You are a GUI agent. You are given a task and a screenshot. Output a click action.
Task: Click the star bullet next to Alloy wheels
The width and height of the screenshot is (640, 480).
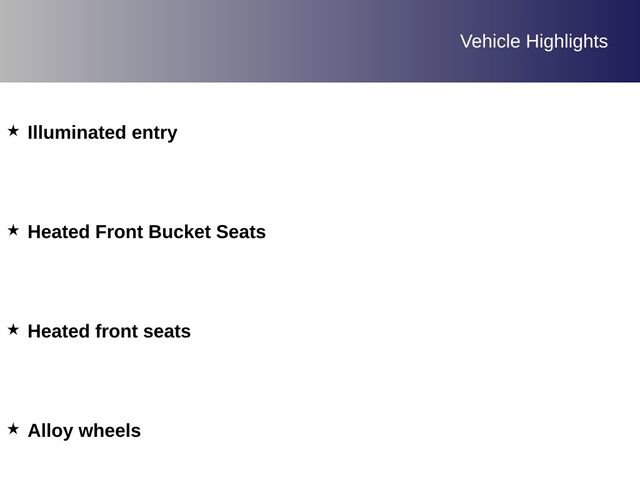pos(13,429)
